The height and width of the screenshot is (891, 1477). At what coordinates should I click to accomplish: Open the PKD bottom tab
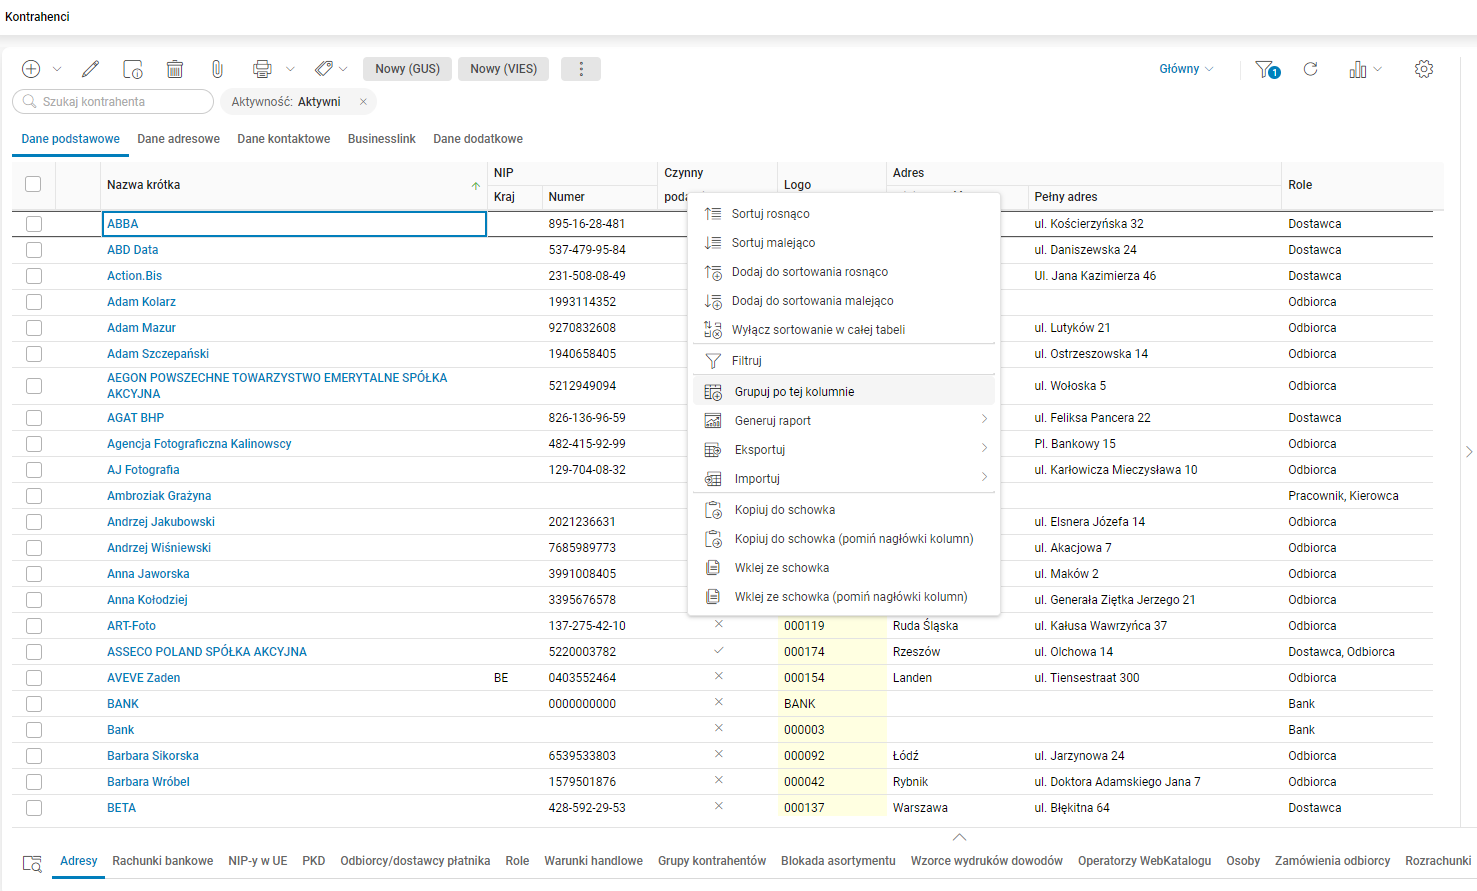coord(314,861)
